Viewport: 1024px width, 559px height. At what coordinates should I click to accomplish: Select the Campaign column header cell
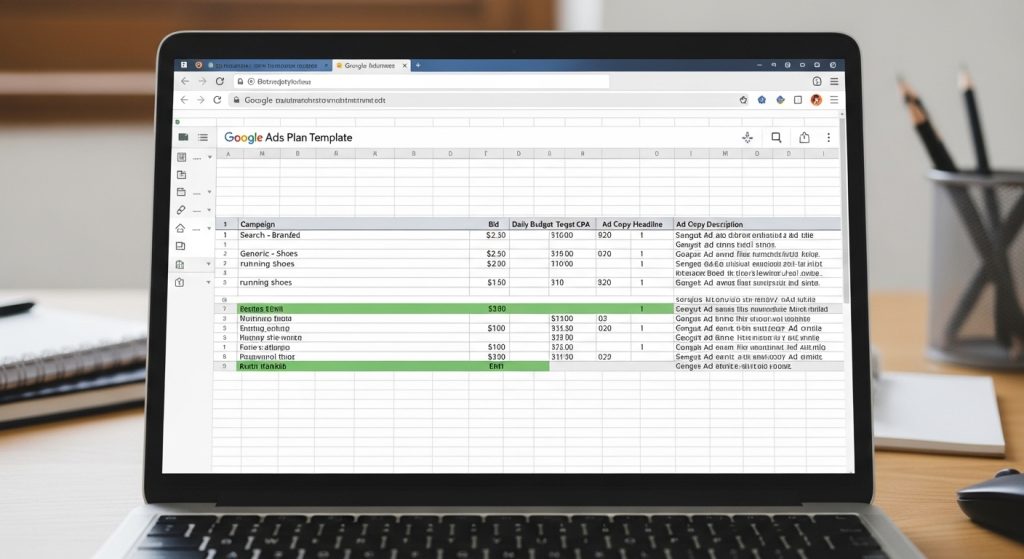(353, 224)
